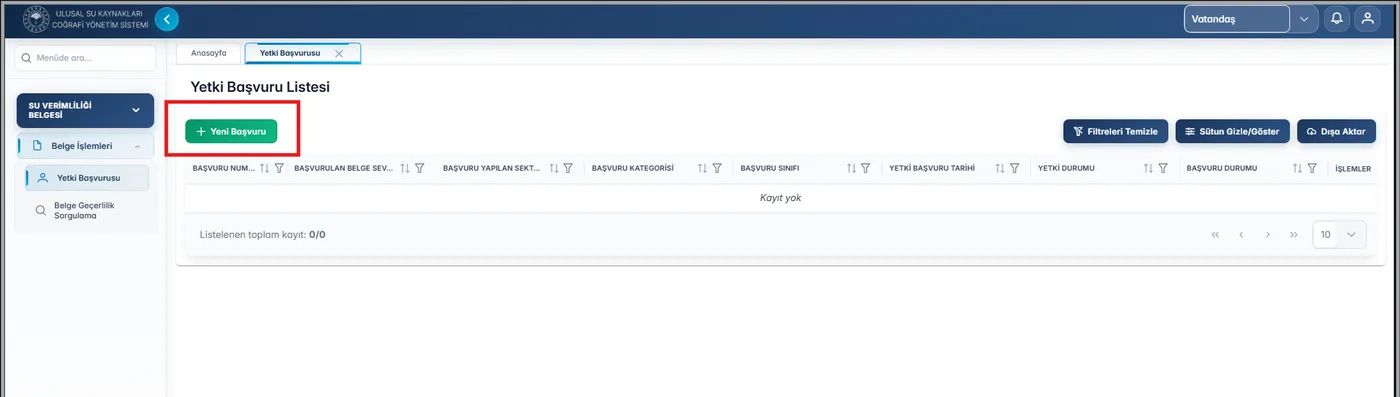Sort by Başvurulan Belge Seviyesi column
Viewport: 1400px width, 397px height.
(406, 169)
